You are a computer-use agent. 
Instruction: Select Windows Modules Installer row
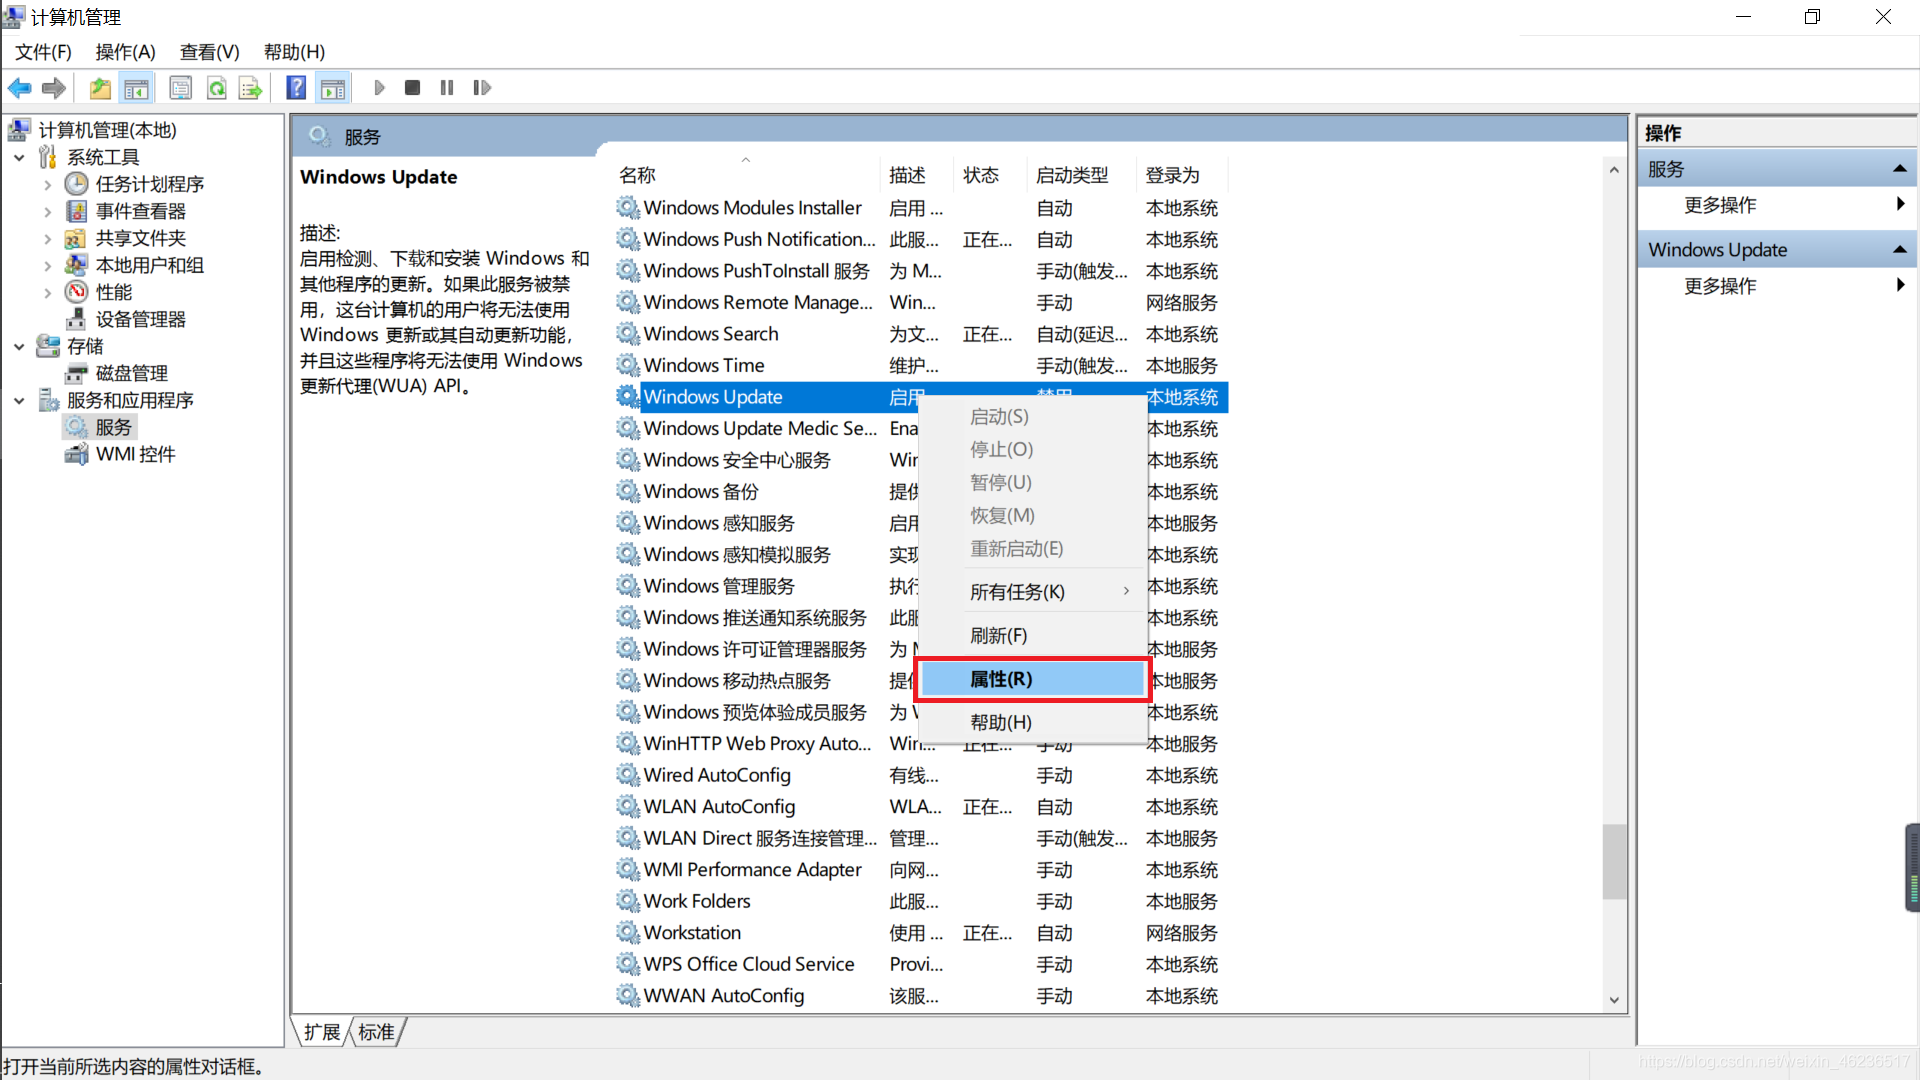pyautogui.click(x=921, y=208)
